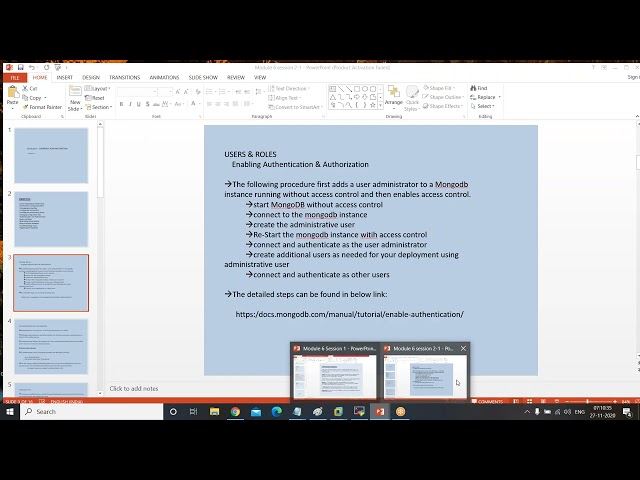Click the Windows Start button
640x480 pixels.
click(x=10, y=411)
